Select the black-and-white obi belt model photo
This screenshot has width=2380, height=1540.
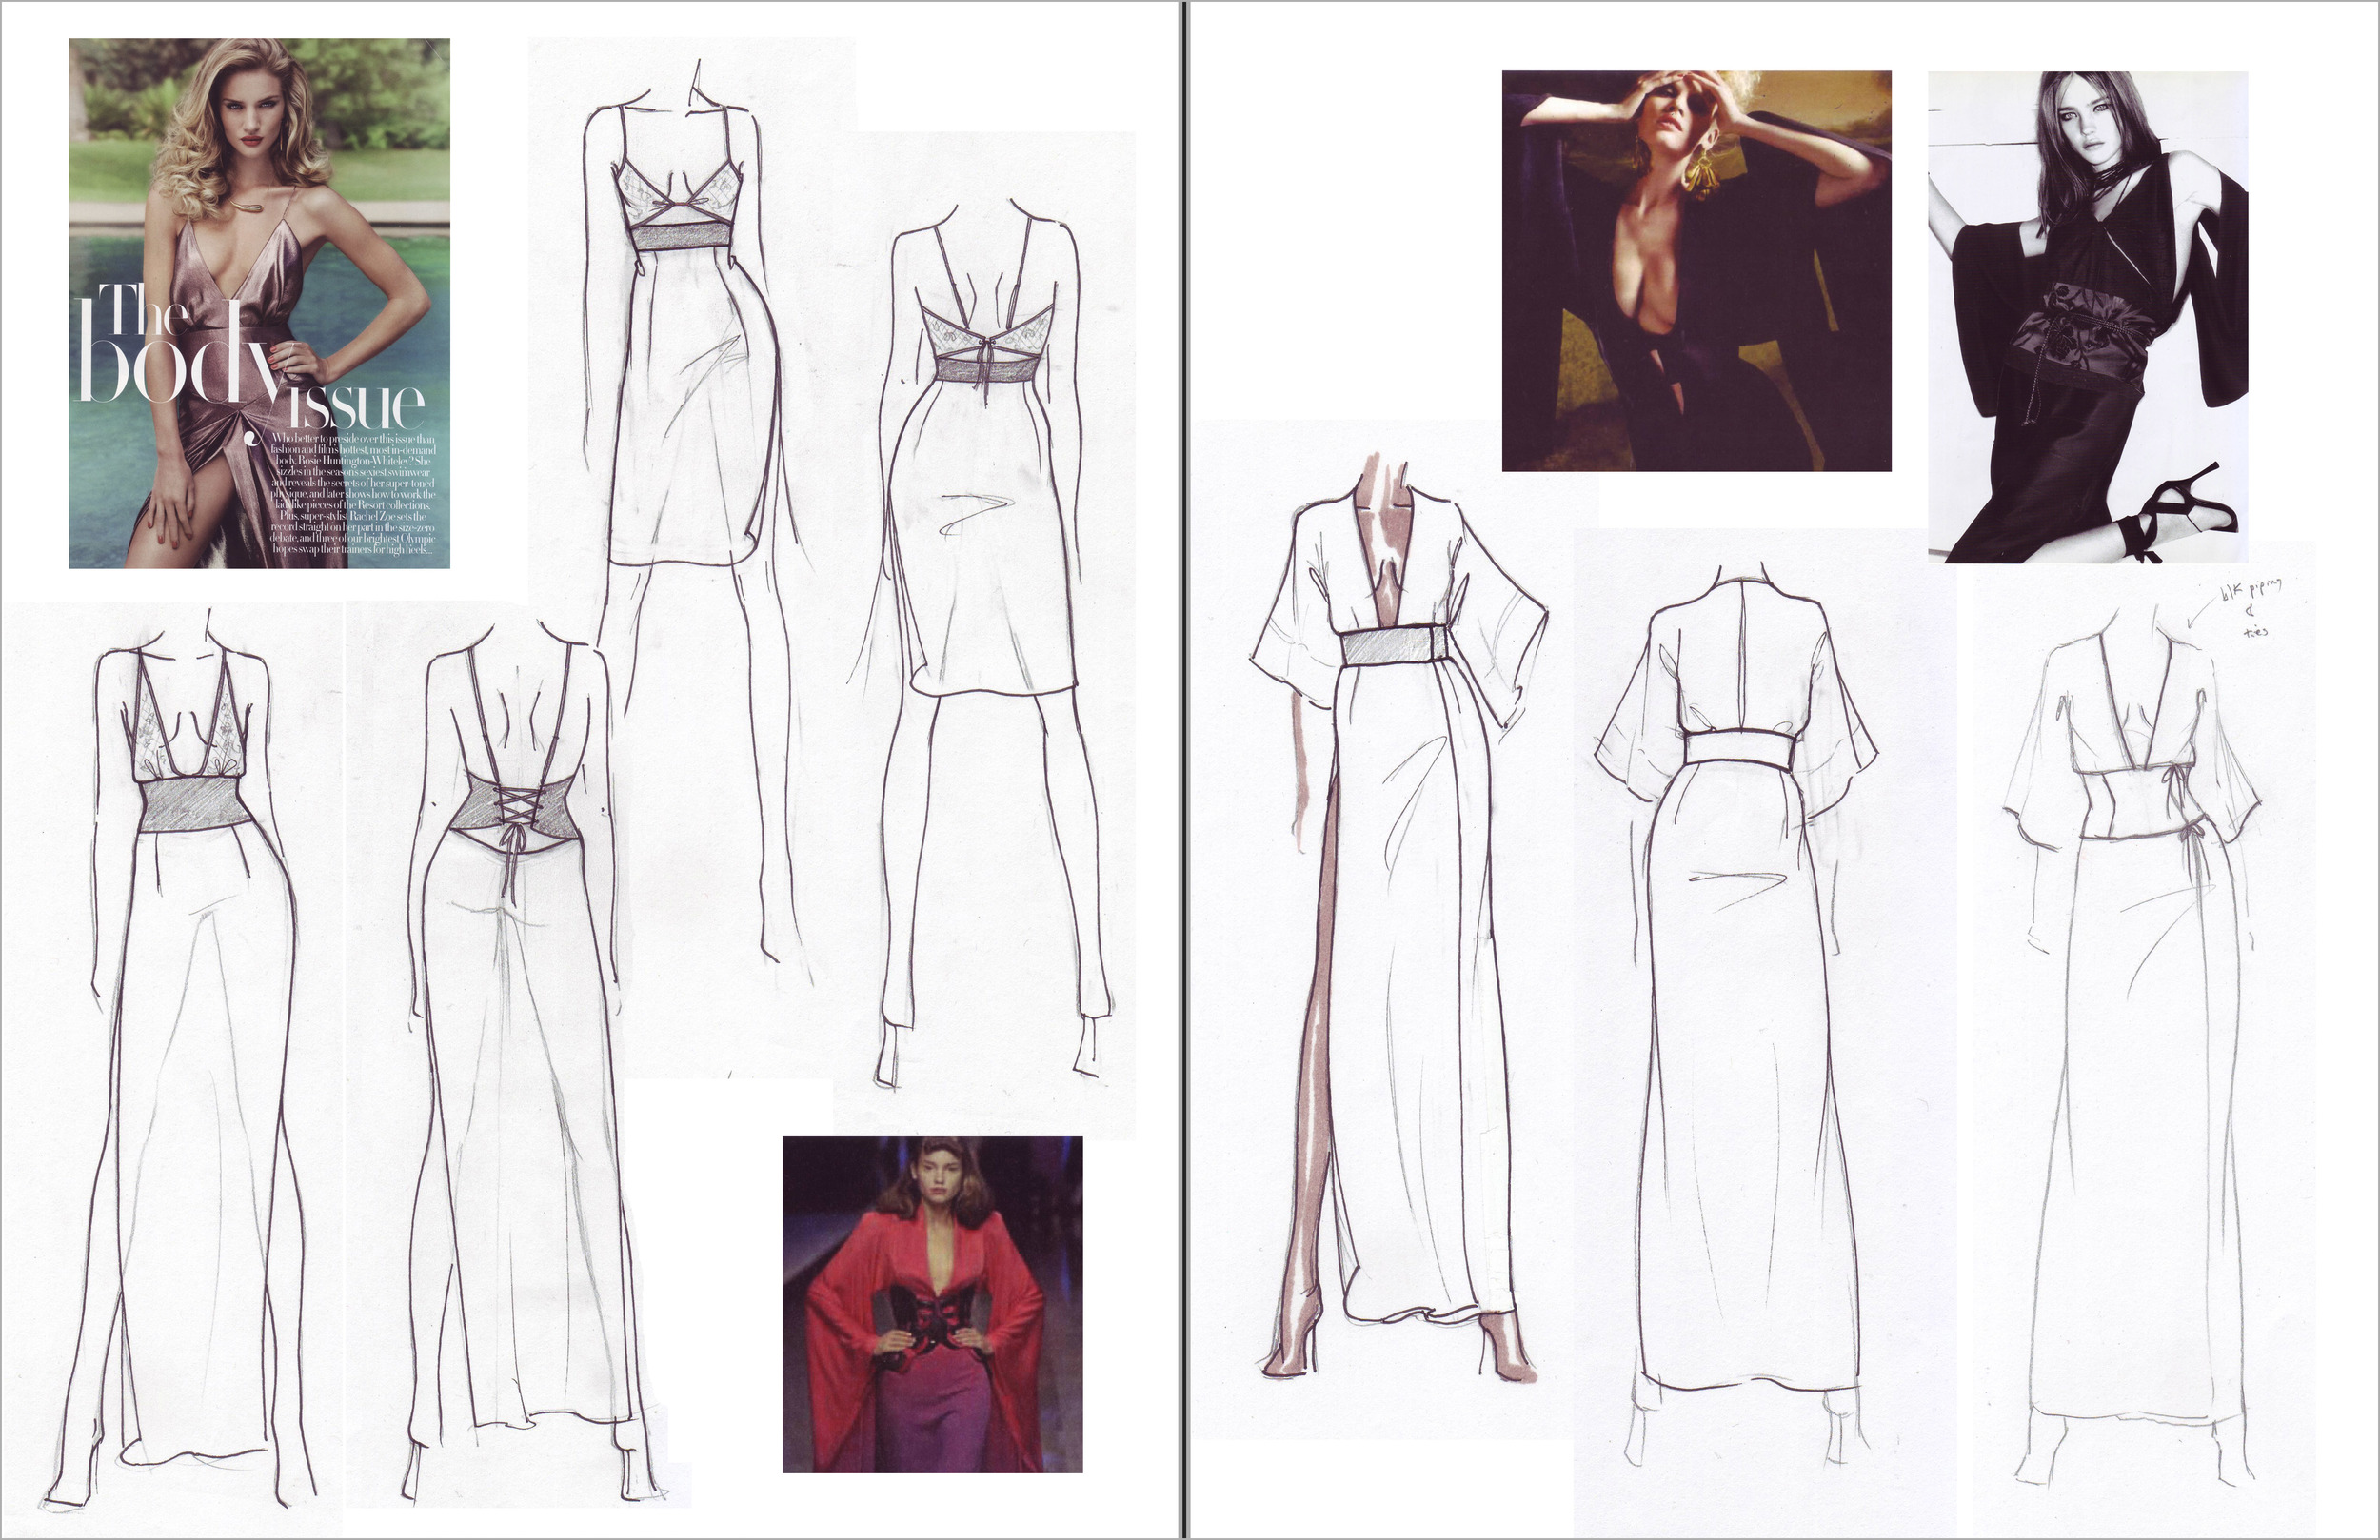(x=2088, y=316)
